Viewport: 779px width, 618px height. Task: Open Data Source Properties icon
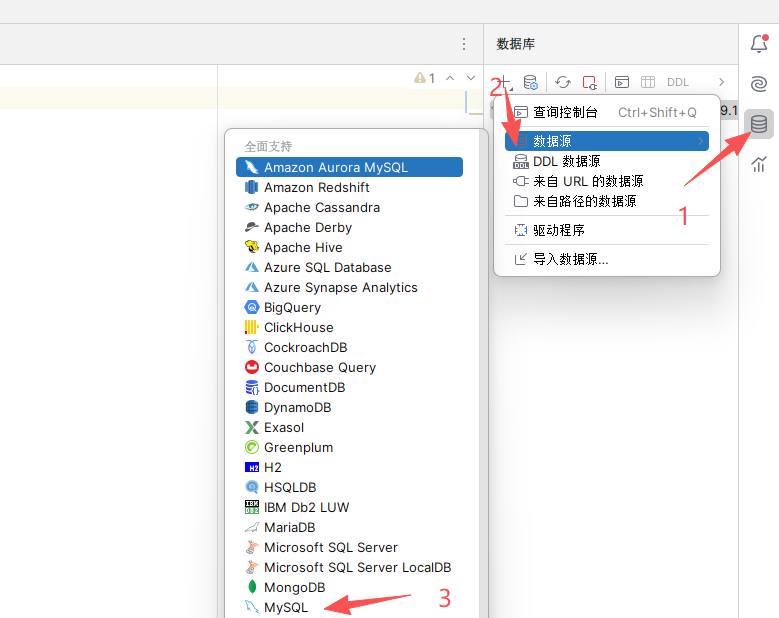(531, 82)
